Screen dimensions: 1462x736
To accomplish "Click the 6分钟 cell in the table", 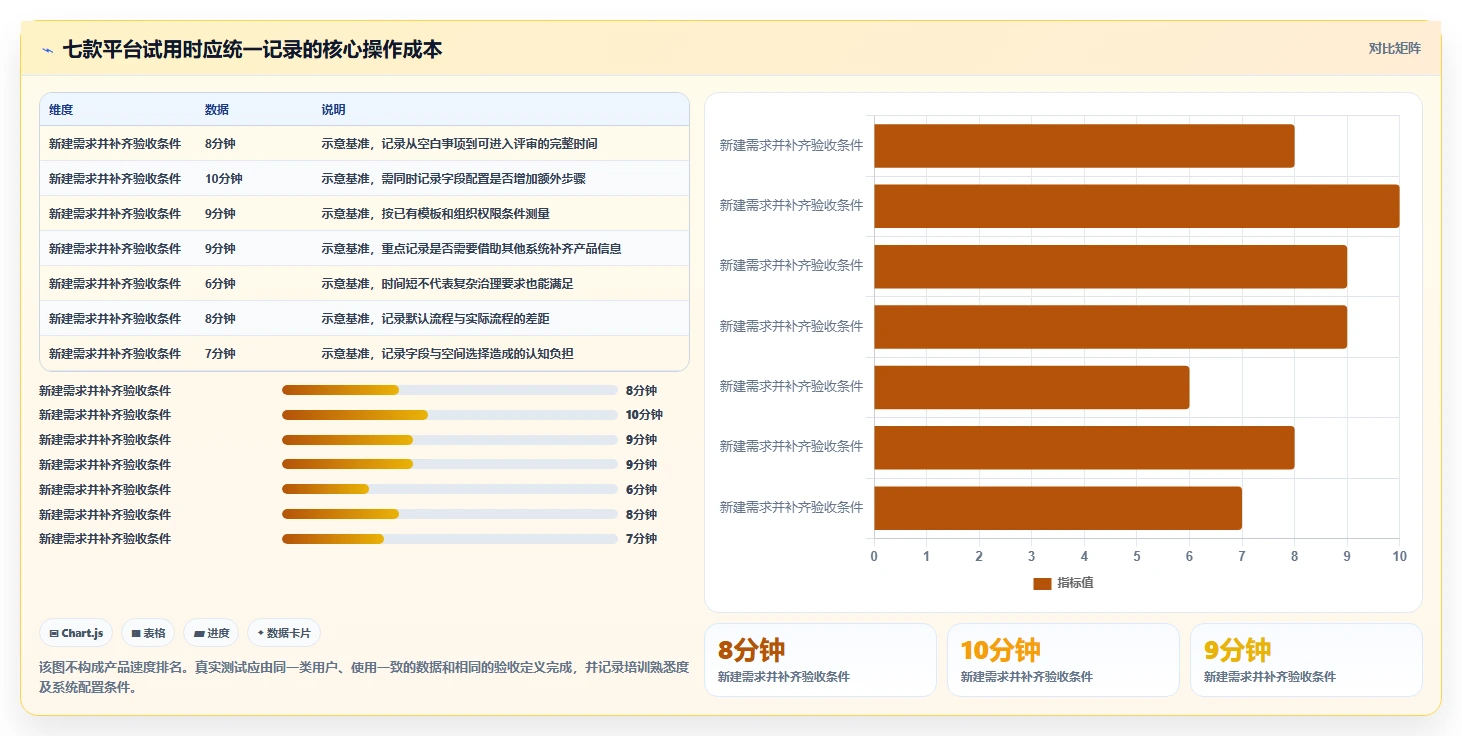I will tap(220, 284).
